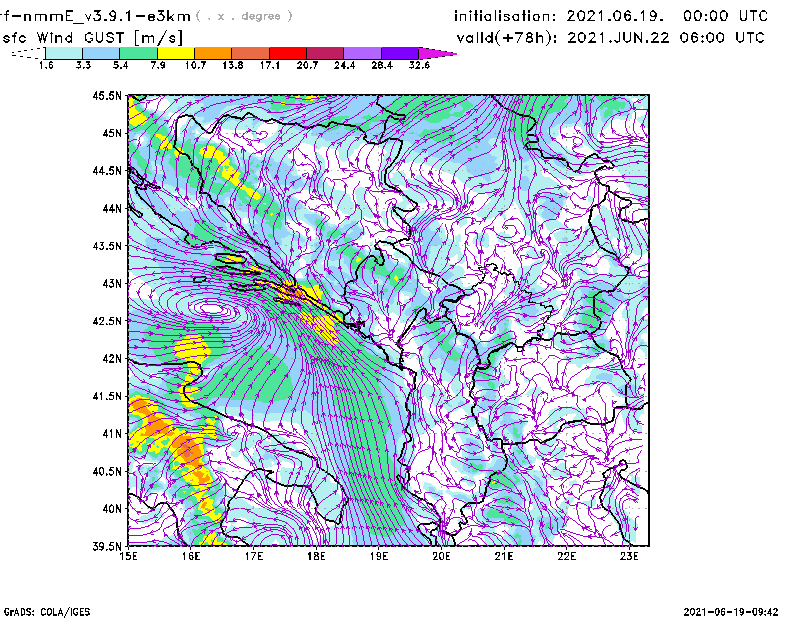The height and width of the screenshot is (618, 800).
Task: Click the legend value 1.6
Action: [46, 65]
